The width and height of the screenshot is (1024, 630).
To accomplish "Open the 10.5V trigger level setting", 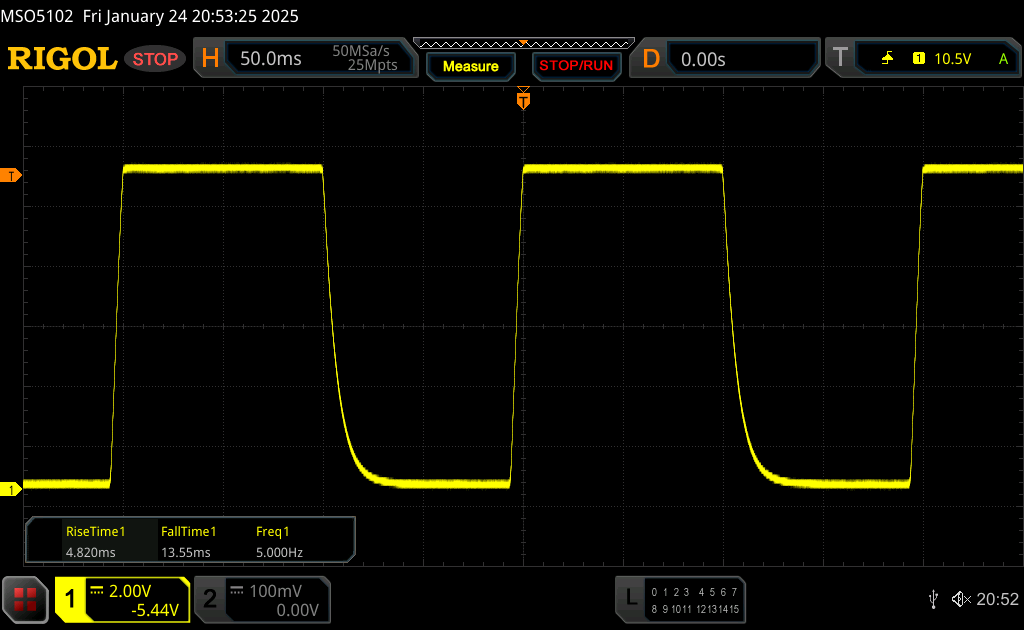I will [952, 59].
